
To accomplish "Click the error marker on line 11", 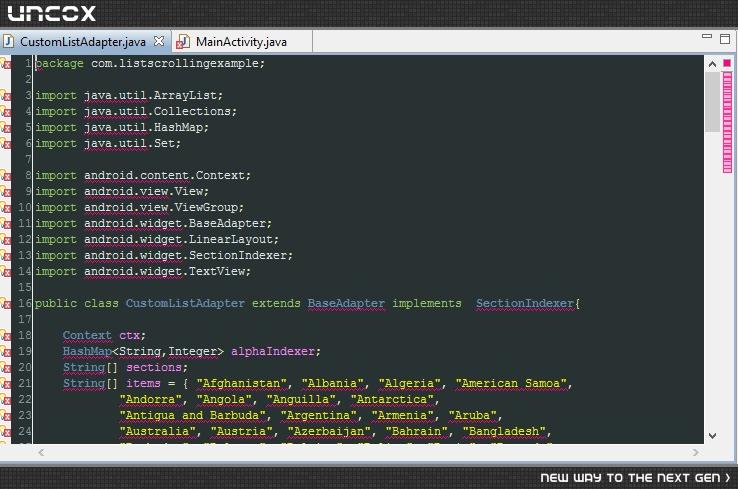I will (x=5, y=224).
